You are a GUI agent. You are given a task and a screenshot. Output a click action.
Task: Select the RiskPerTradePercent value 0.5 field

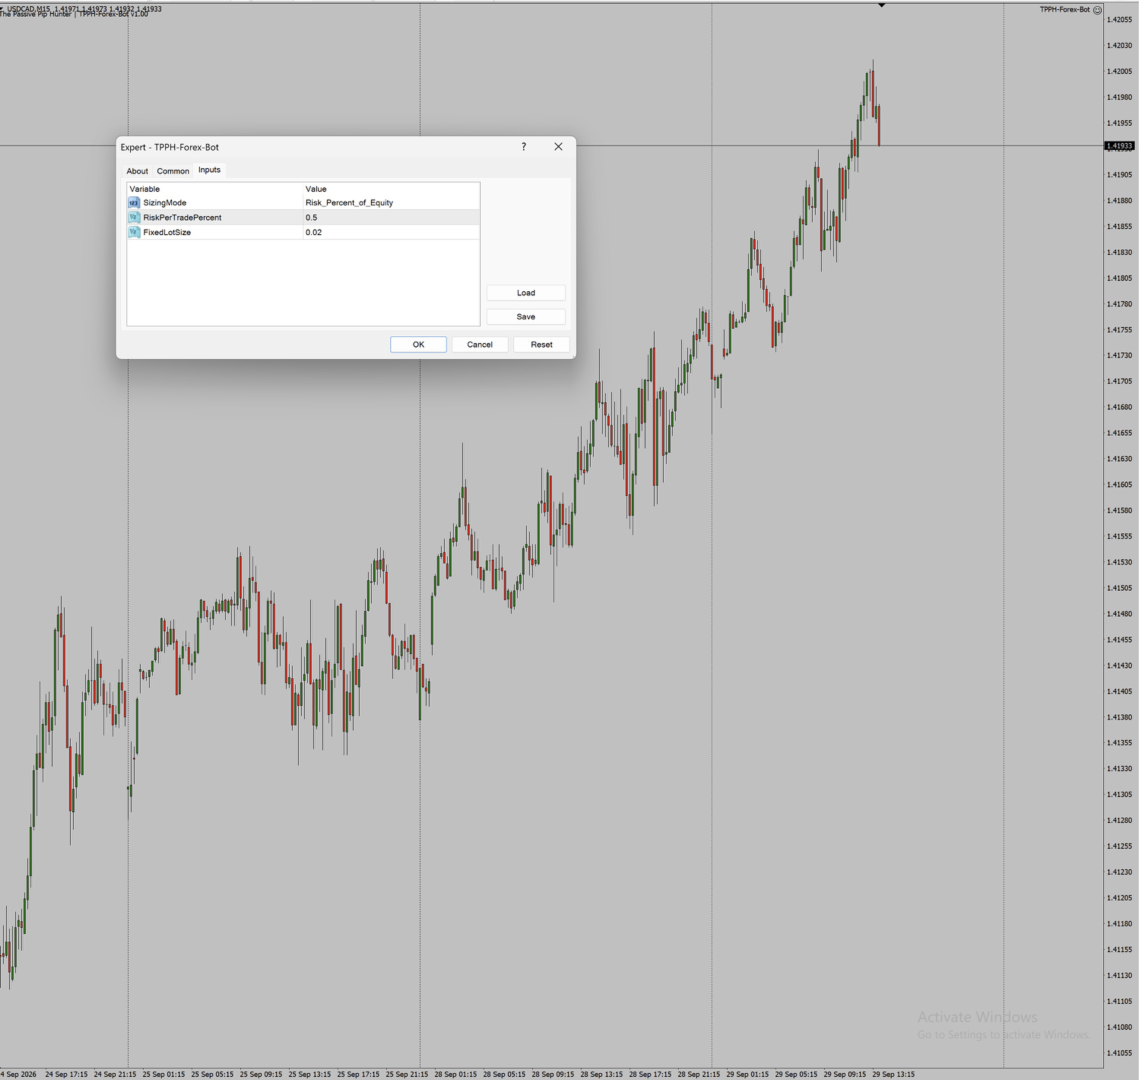(x=392, y=217)
